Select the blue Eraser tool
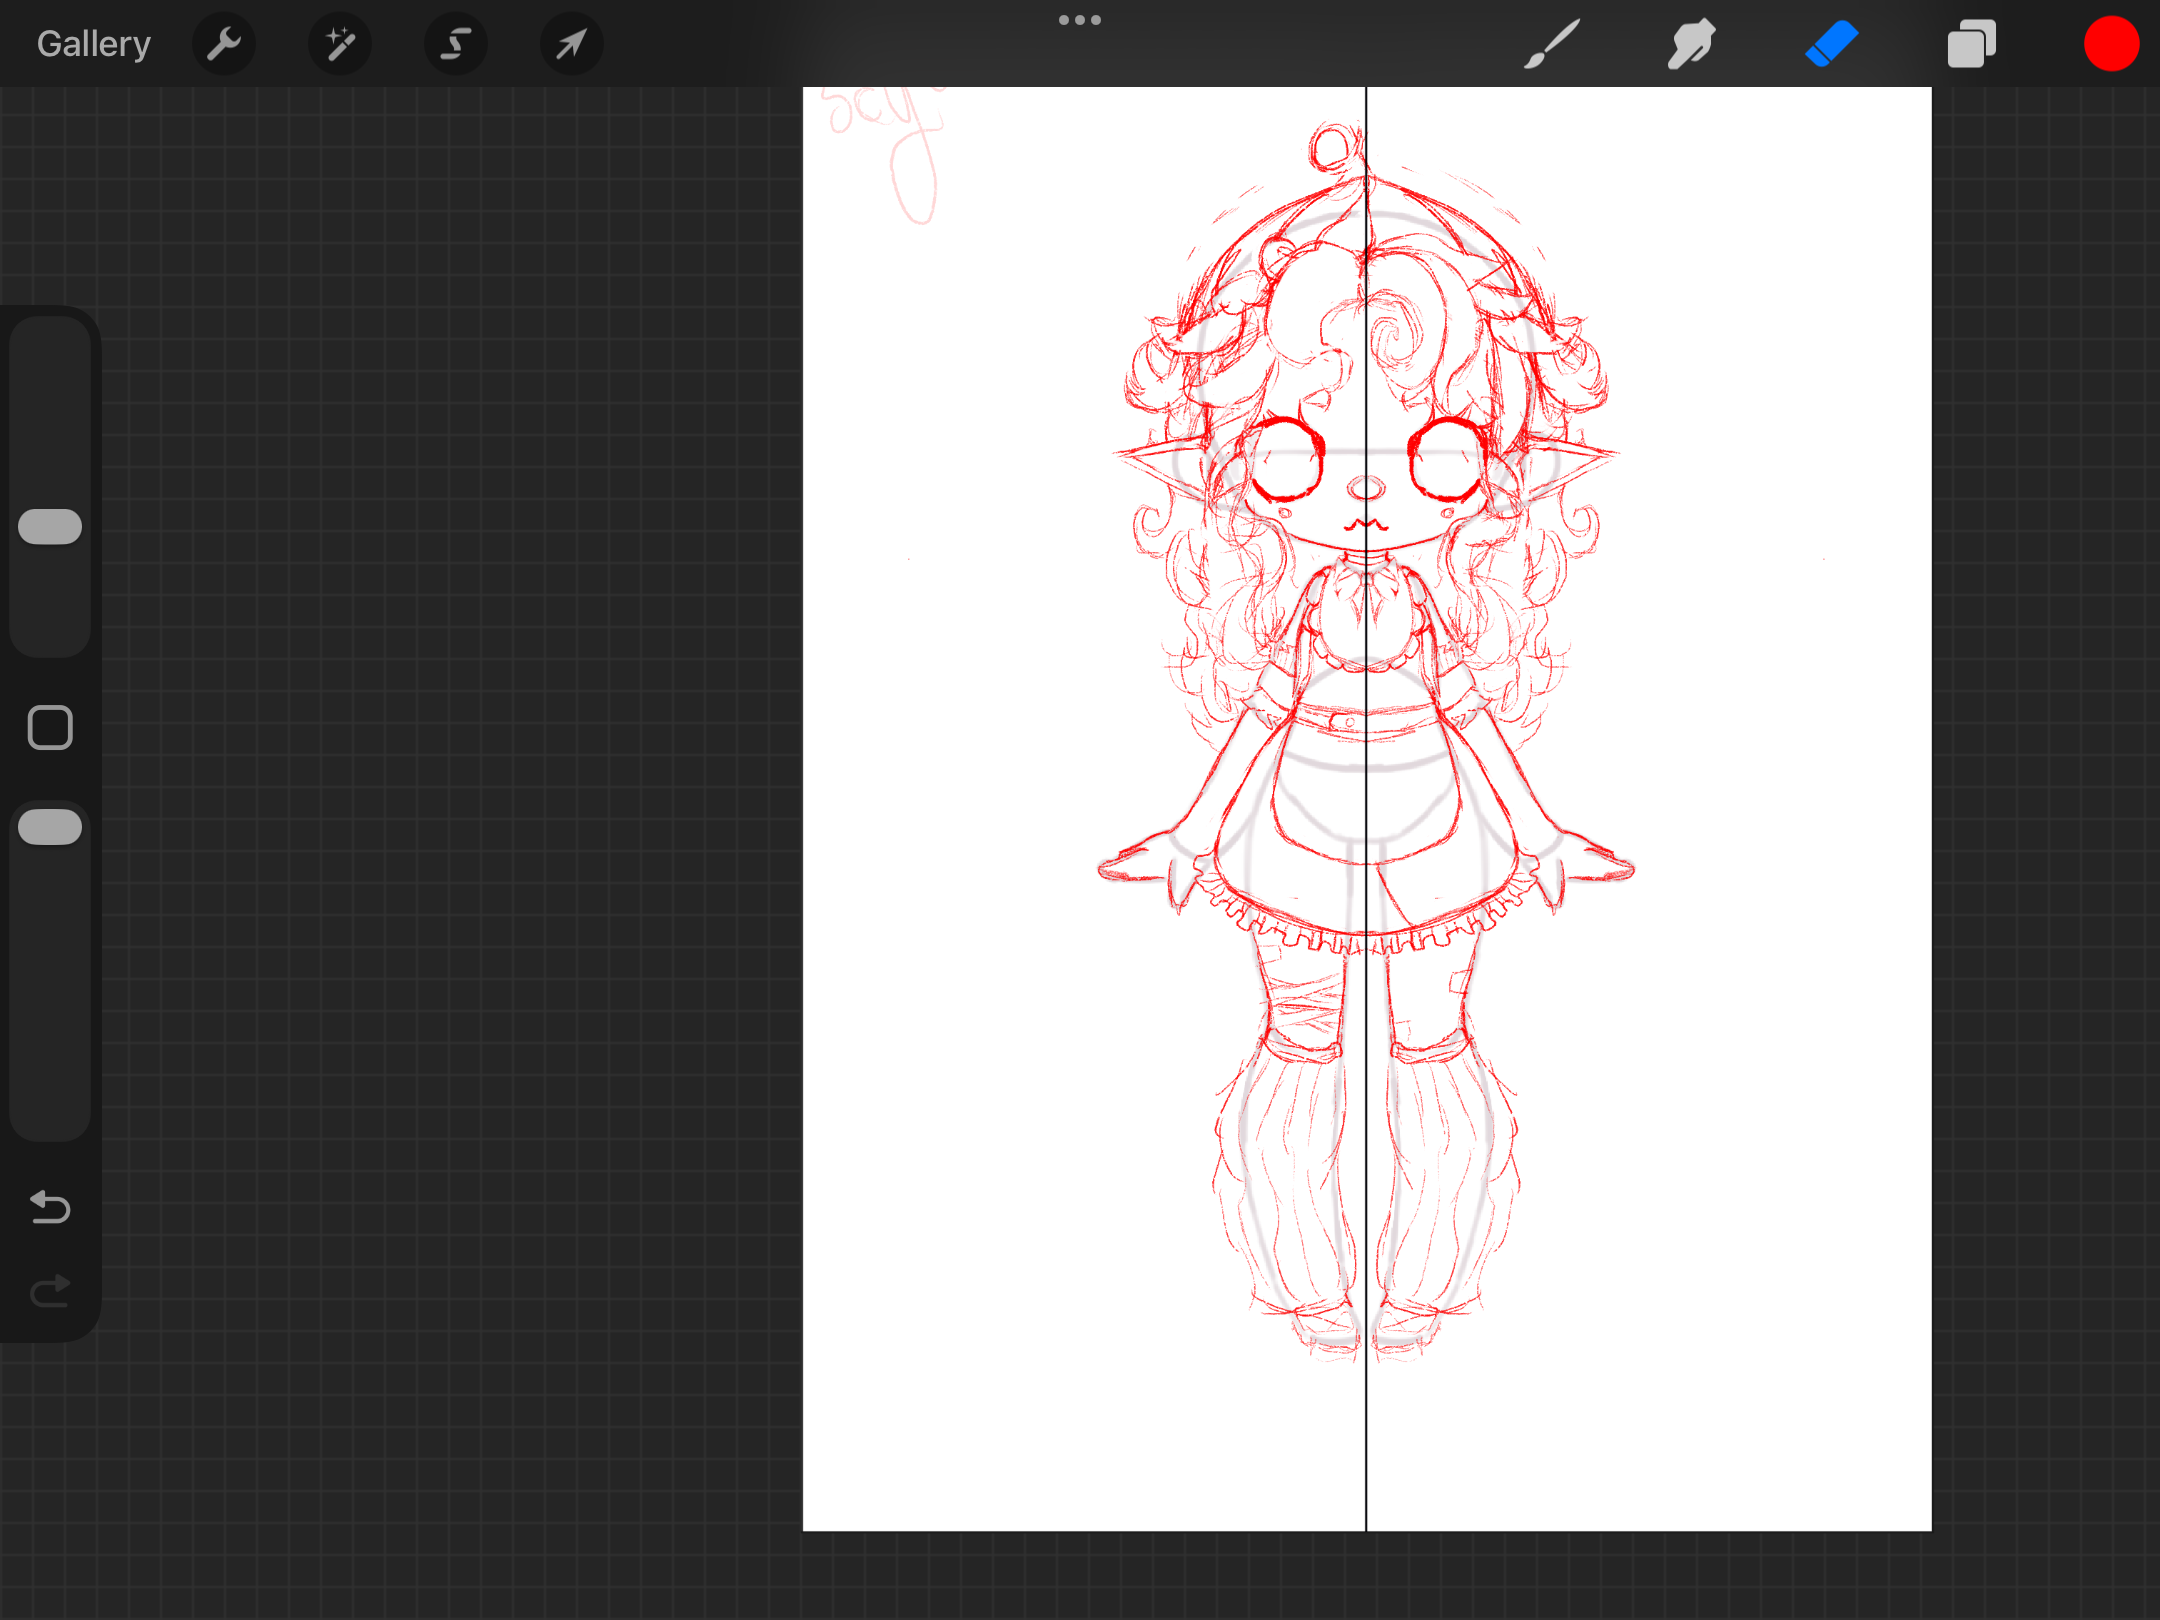 pyautogui.click(x=1831, y=44)
